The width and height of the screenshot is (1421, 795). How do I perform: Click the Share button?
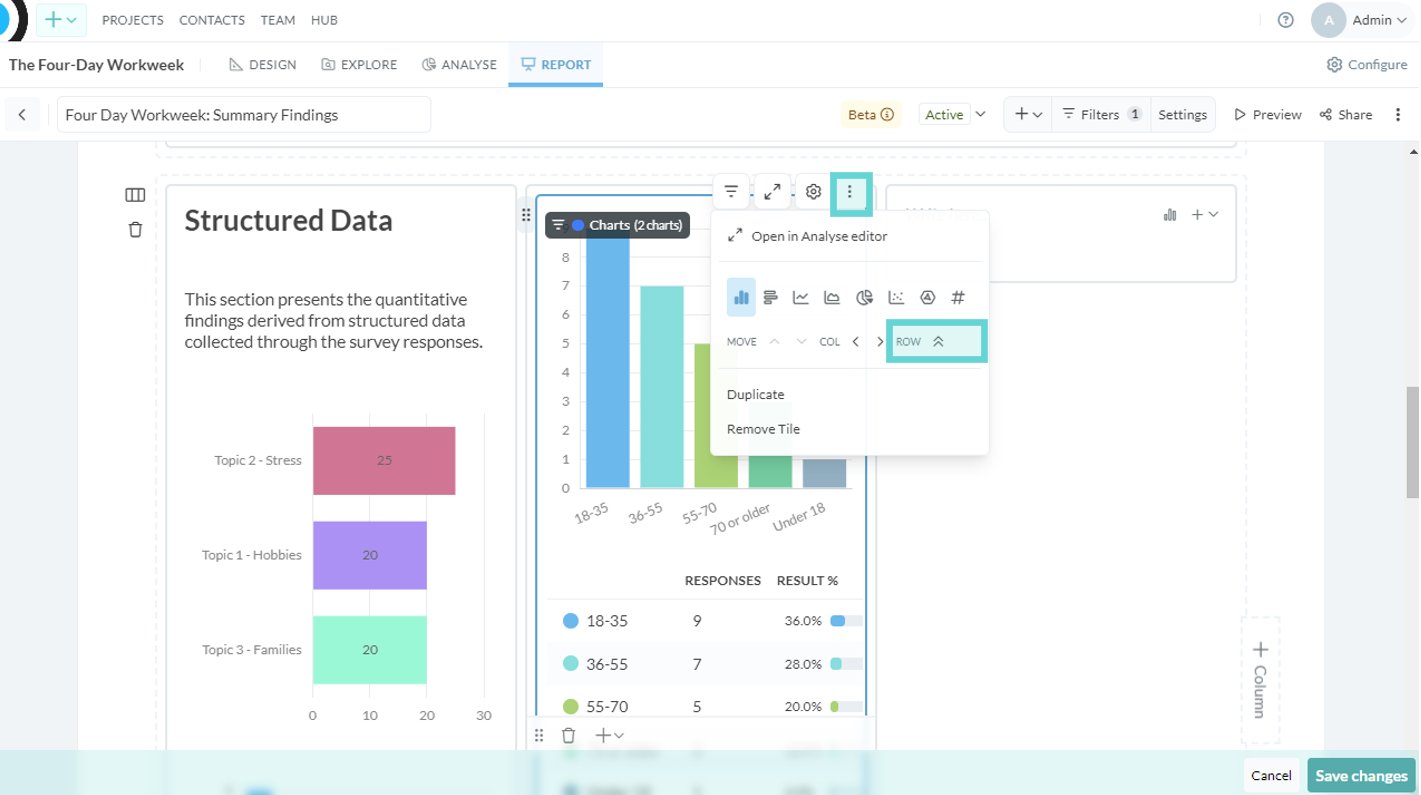[1346, 115]
